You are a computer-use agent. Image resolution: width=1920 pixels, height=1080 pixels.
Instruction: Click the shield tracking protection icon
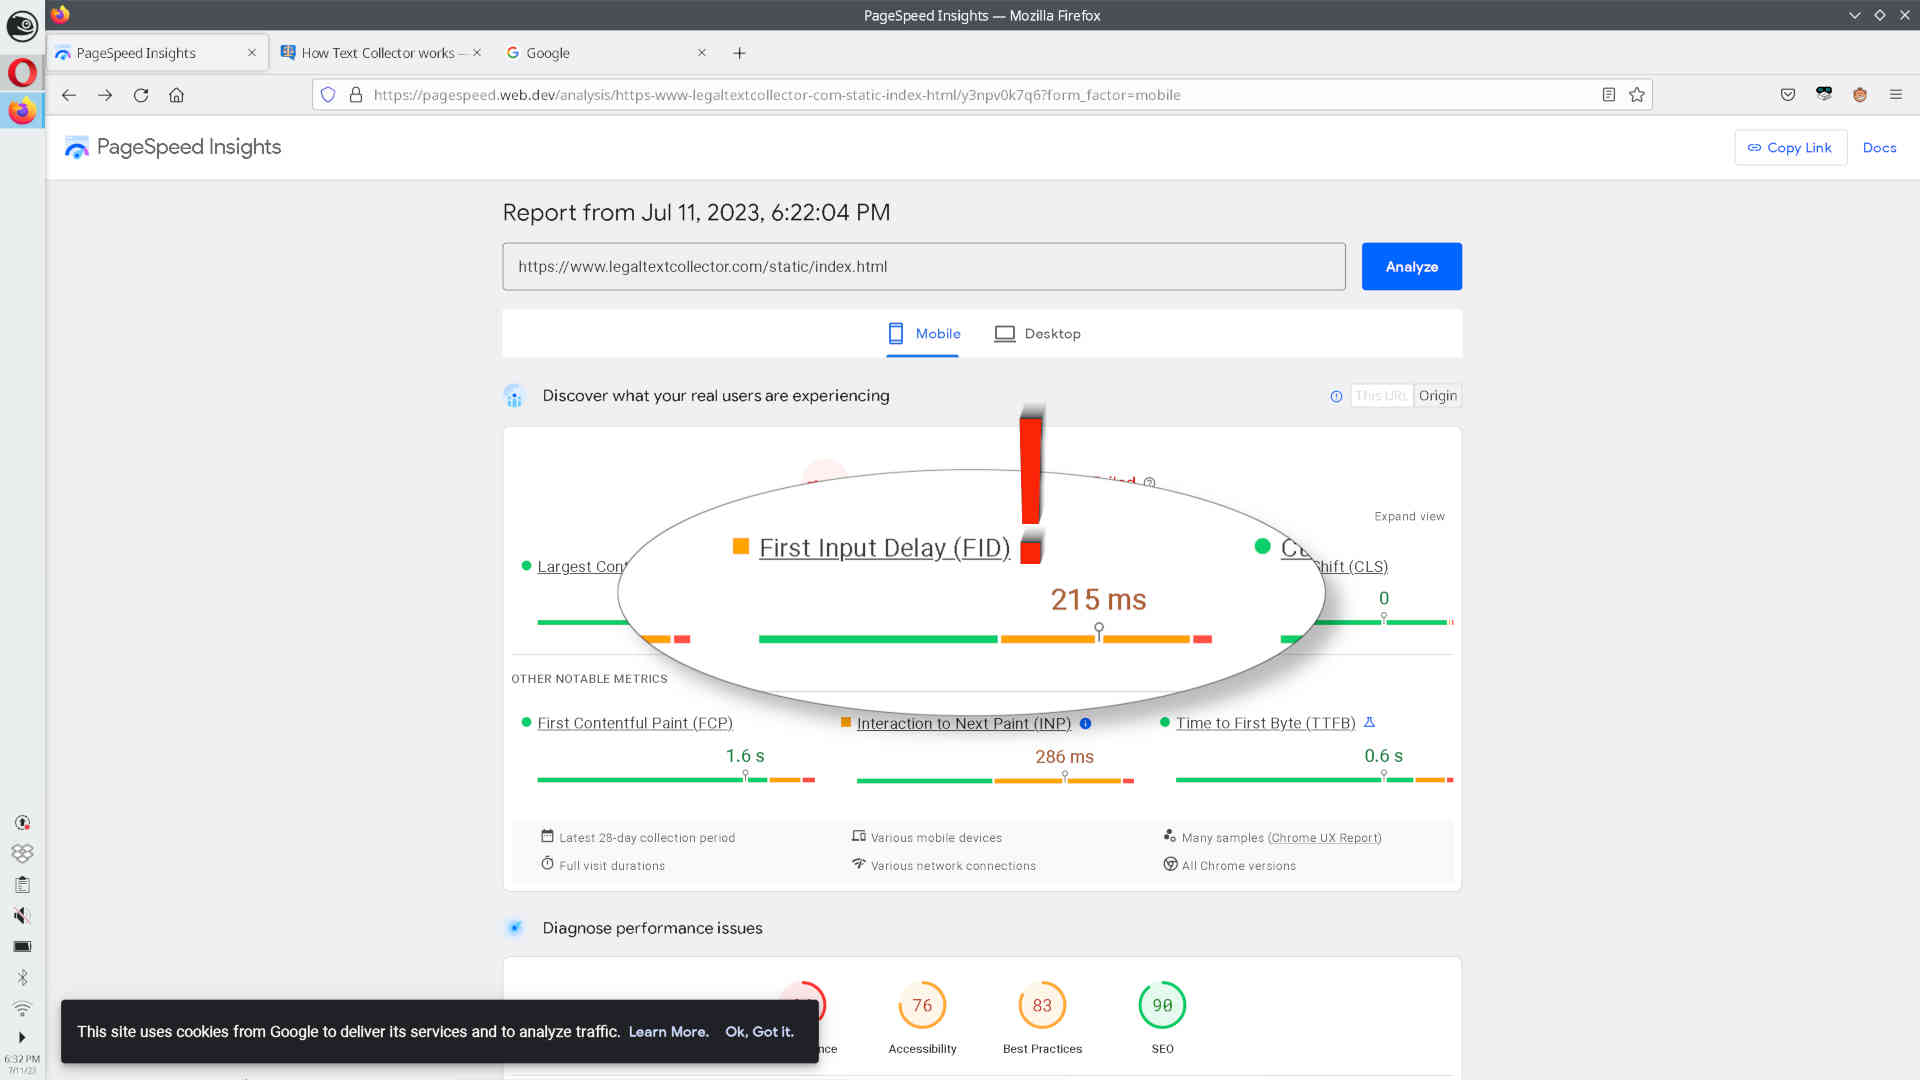coord(328,94)
